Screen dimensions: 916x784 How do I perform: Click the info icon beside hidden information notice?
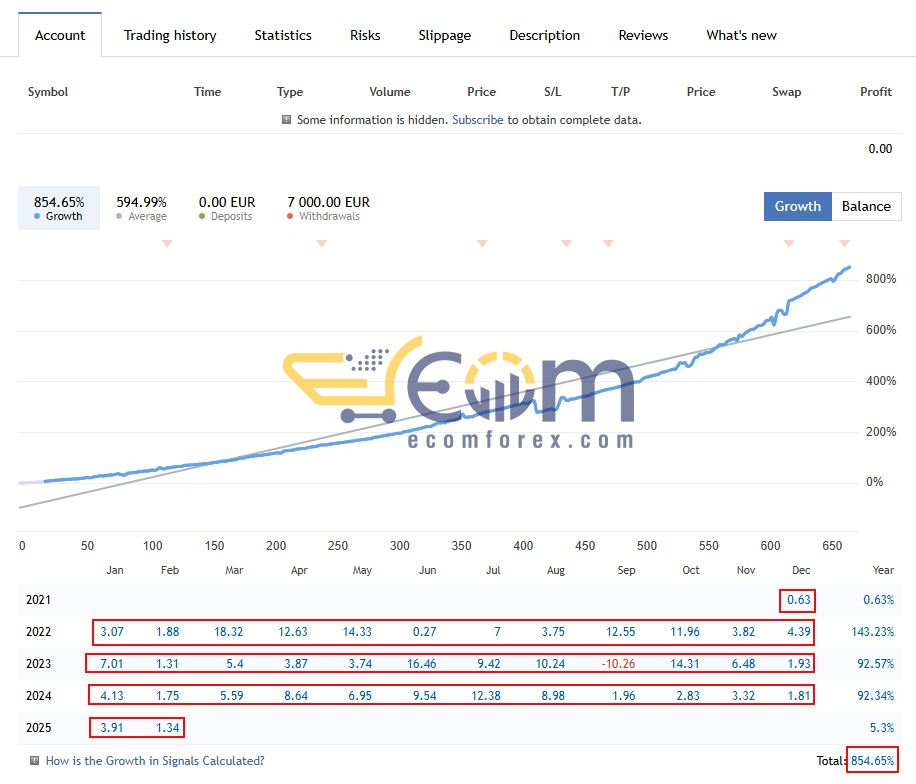286,120
